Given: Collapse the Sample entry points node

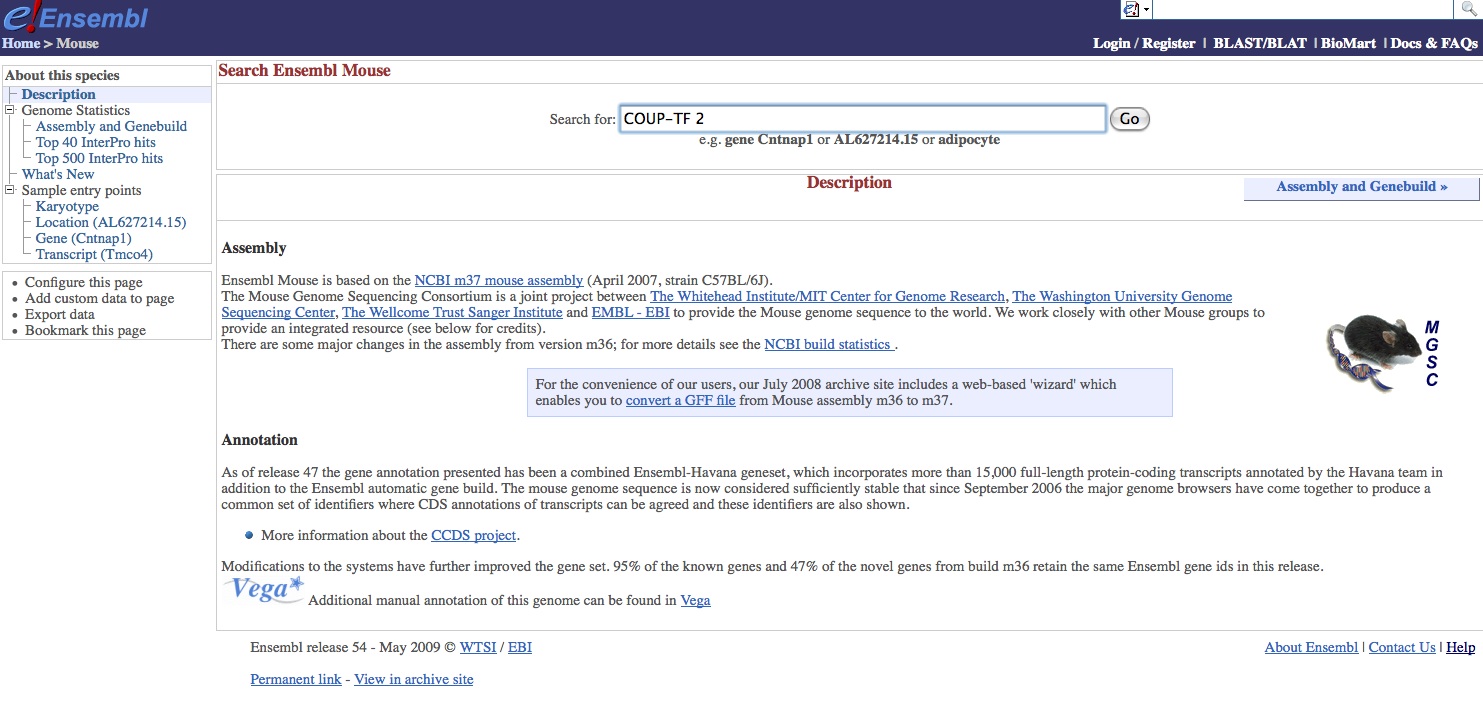Looking at the screenshot, I should point(10,191).
